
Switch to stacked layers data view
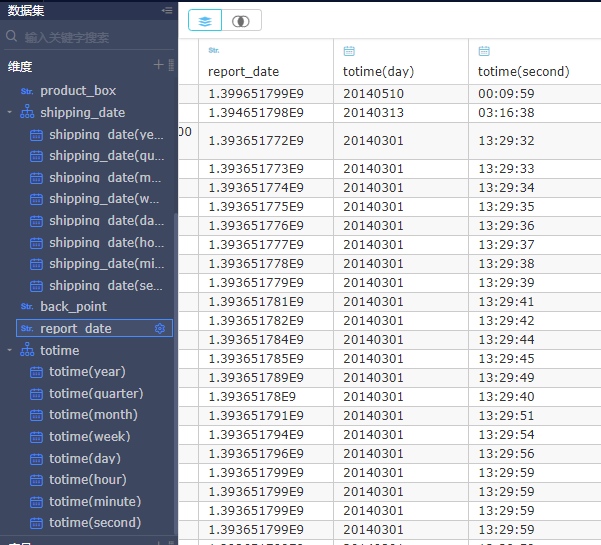coord(205,20)
